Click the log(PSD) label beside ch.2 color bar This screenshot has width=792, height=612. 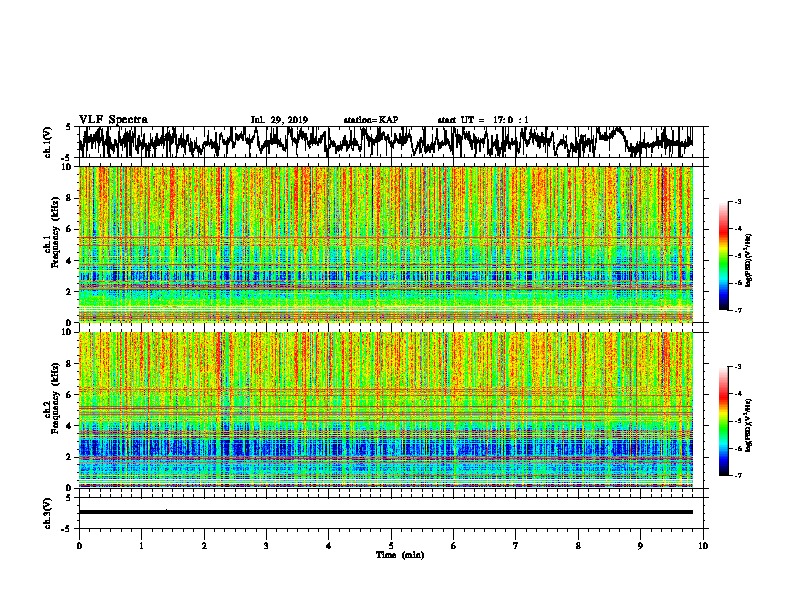[x=749, y=425]
